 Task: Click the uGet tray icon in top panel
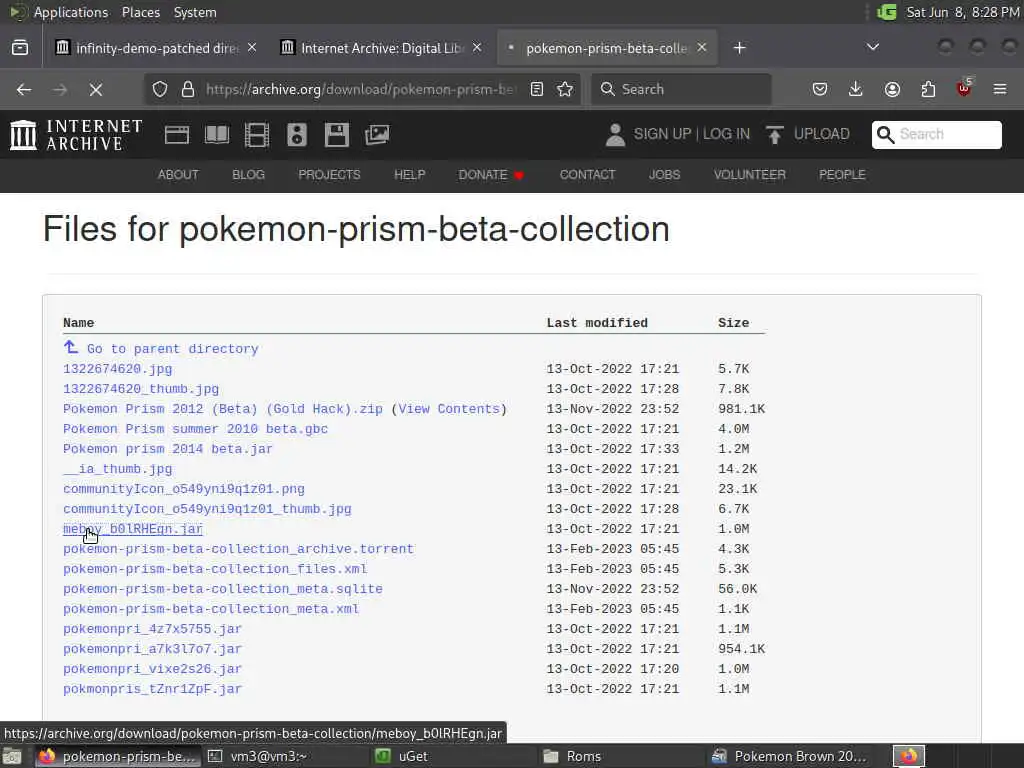pyautogui.click(x=886, y=12)
